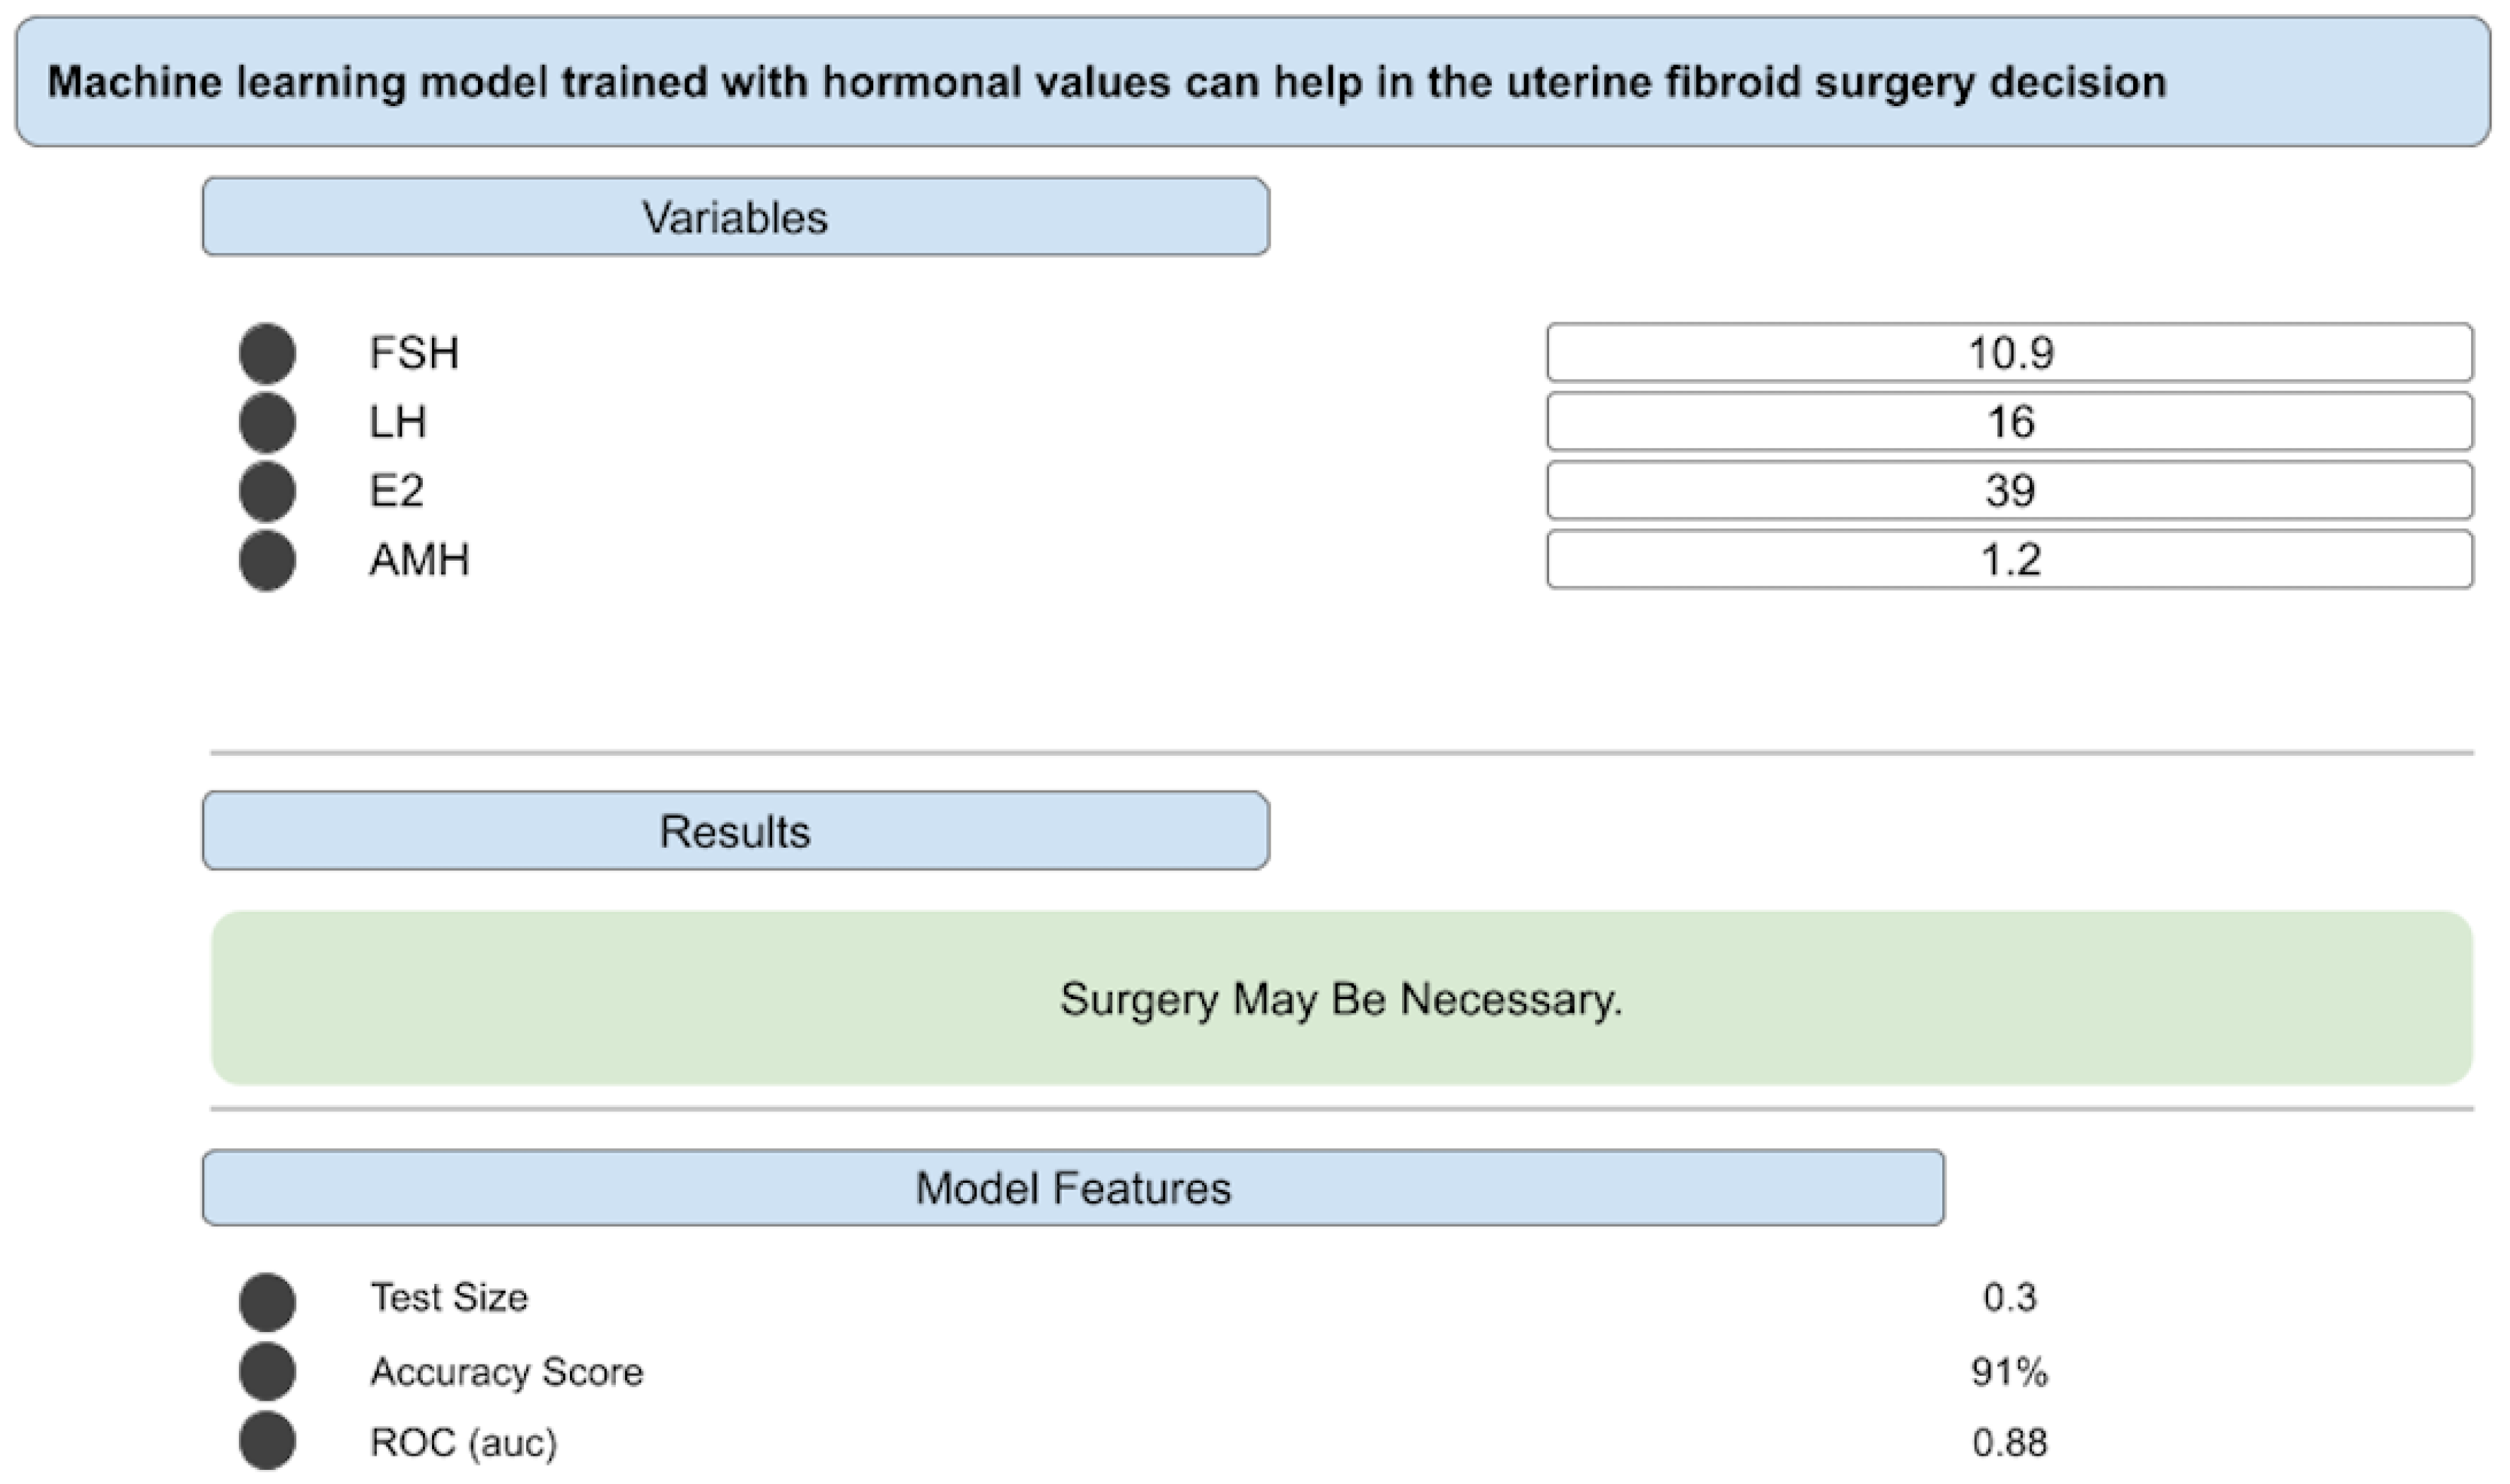Click the bullet icon beside ROC (auc)

coord(267,1441)
